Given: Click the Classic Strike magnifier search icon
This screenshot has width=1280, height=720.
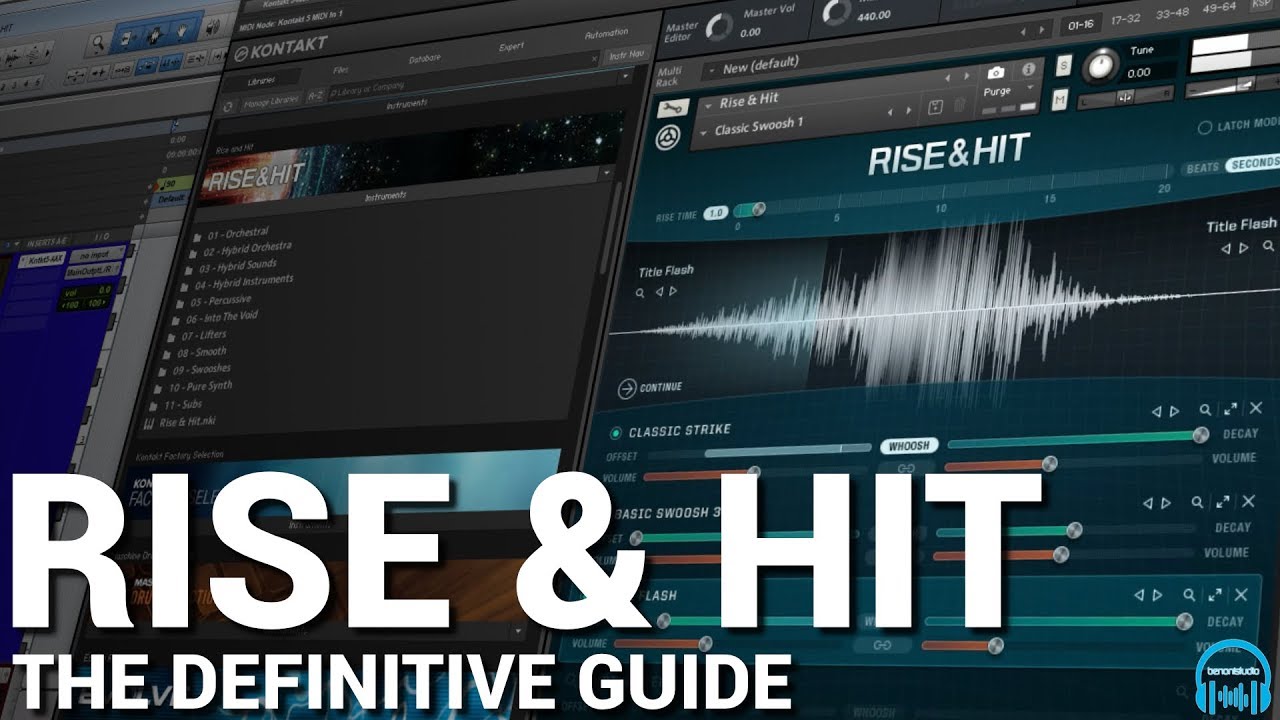Looking at the screenshot, I should [1206, 410].
